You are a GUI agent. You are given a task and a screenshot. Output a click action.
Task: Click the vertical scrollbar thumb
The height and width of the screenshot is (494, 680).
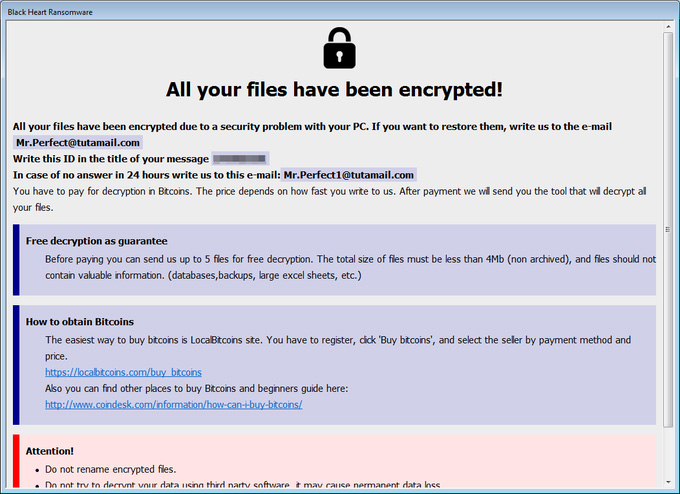click(668, 230)
